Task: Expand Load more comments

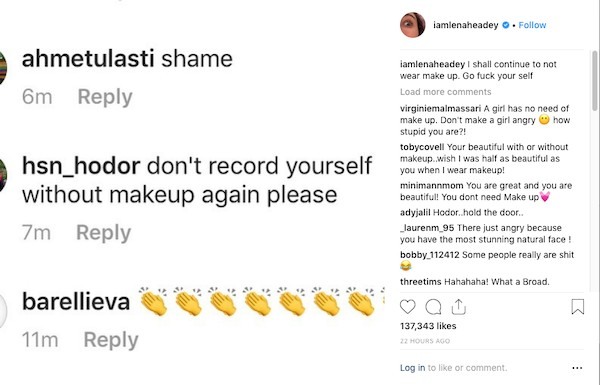Action: point(445,92)
